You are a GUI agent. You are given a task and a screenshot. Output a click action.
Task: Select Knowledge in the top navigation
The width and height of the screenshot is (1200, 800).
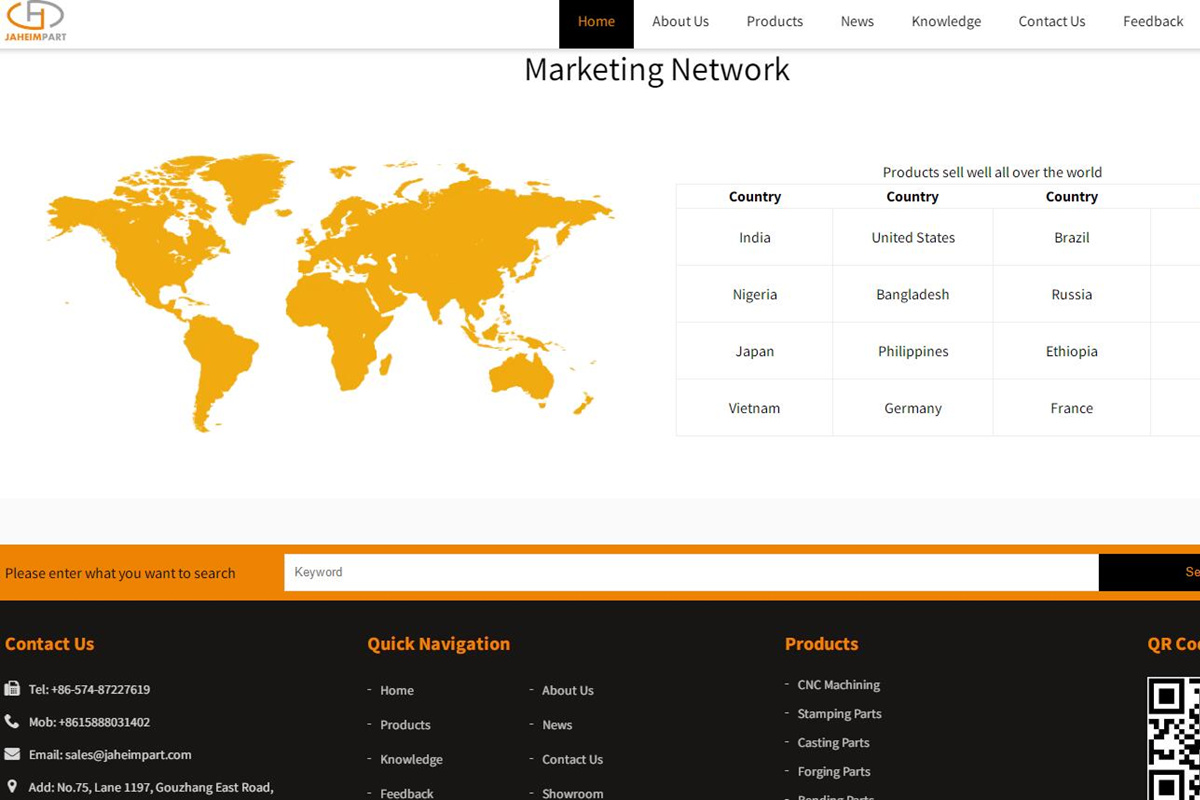(x=946, y=22)
